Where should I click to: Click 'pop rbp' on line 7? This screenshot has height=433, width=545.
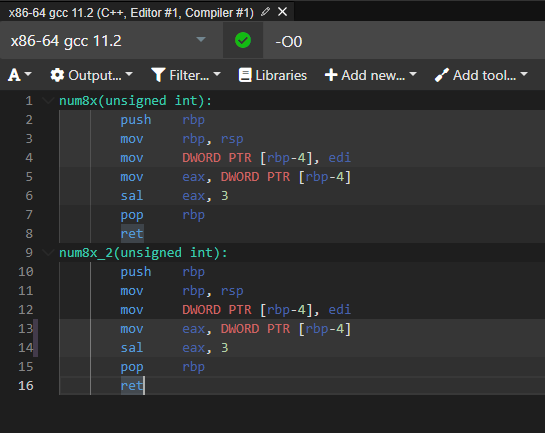(x=162, y=215)
